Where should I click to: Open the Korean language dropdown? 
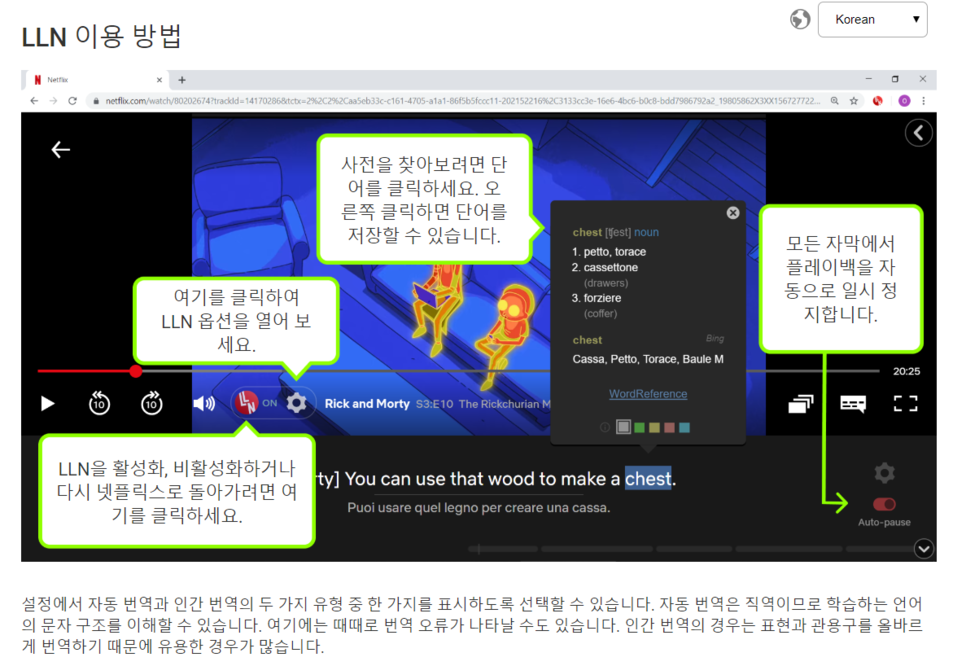pos(872,20)
